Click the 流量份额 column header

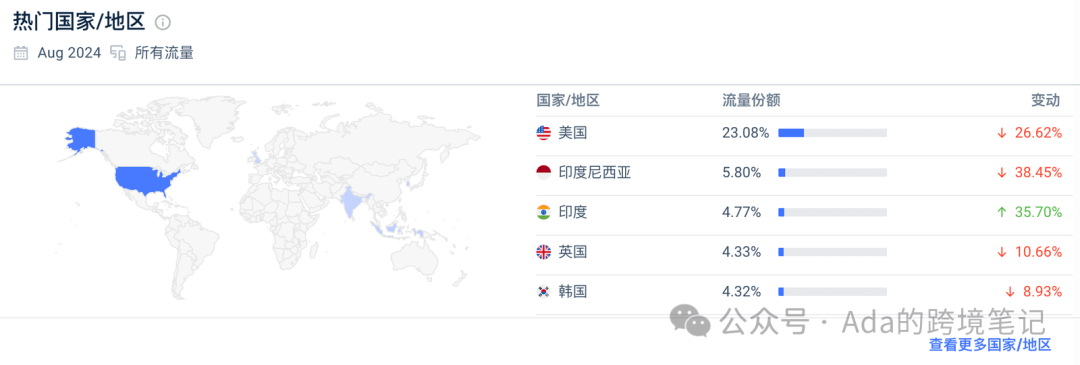click(x=751, y=101)
